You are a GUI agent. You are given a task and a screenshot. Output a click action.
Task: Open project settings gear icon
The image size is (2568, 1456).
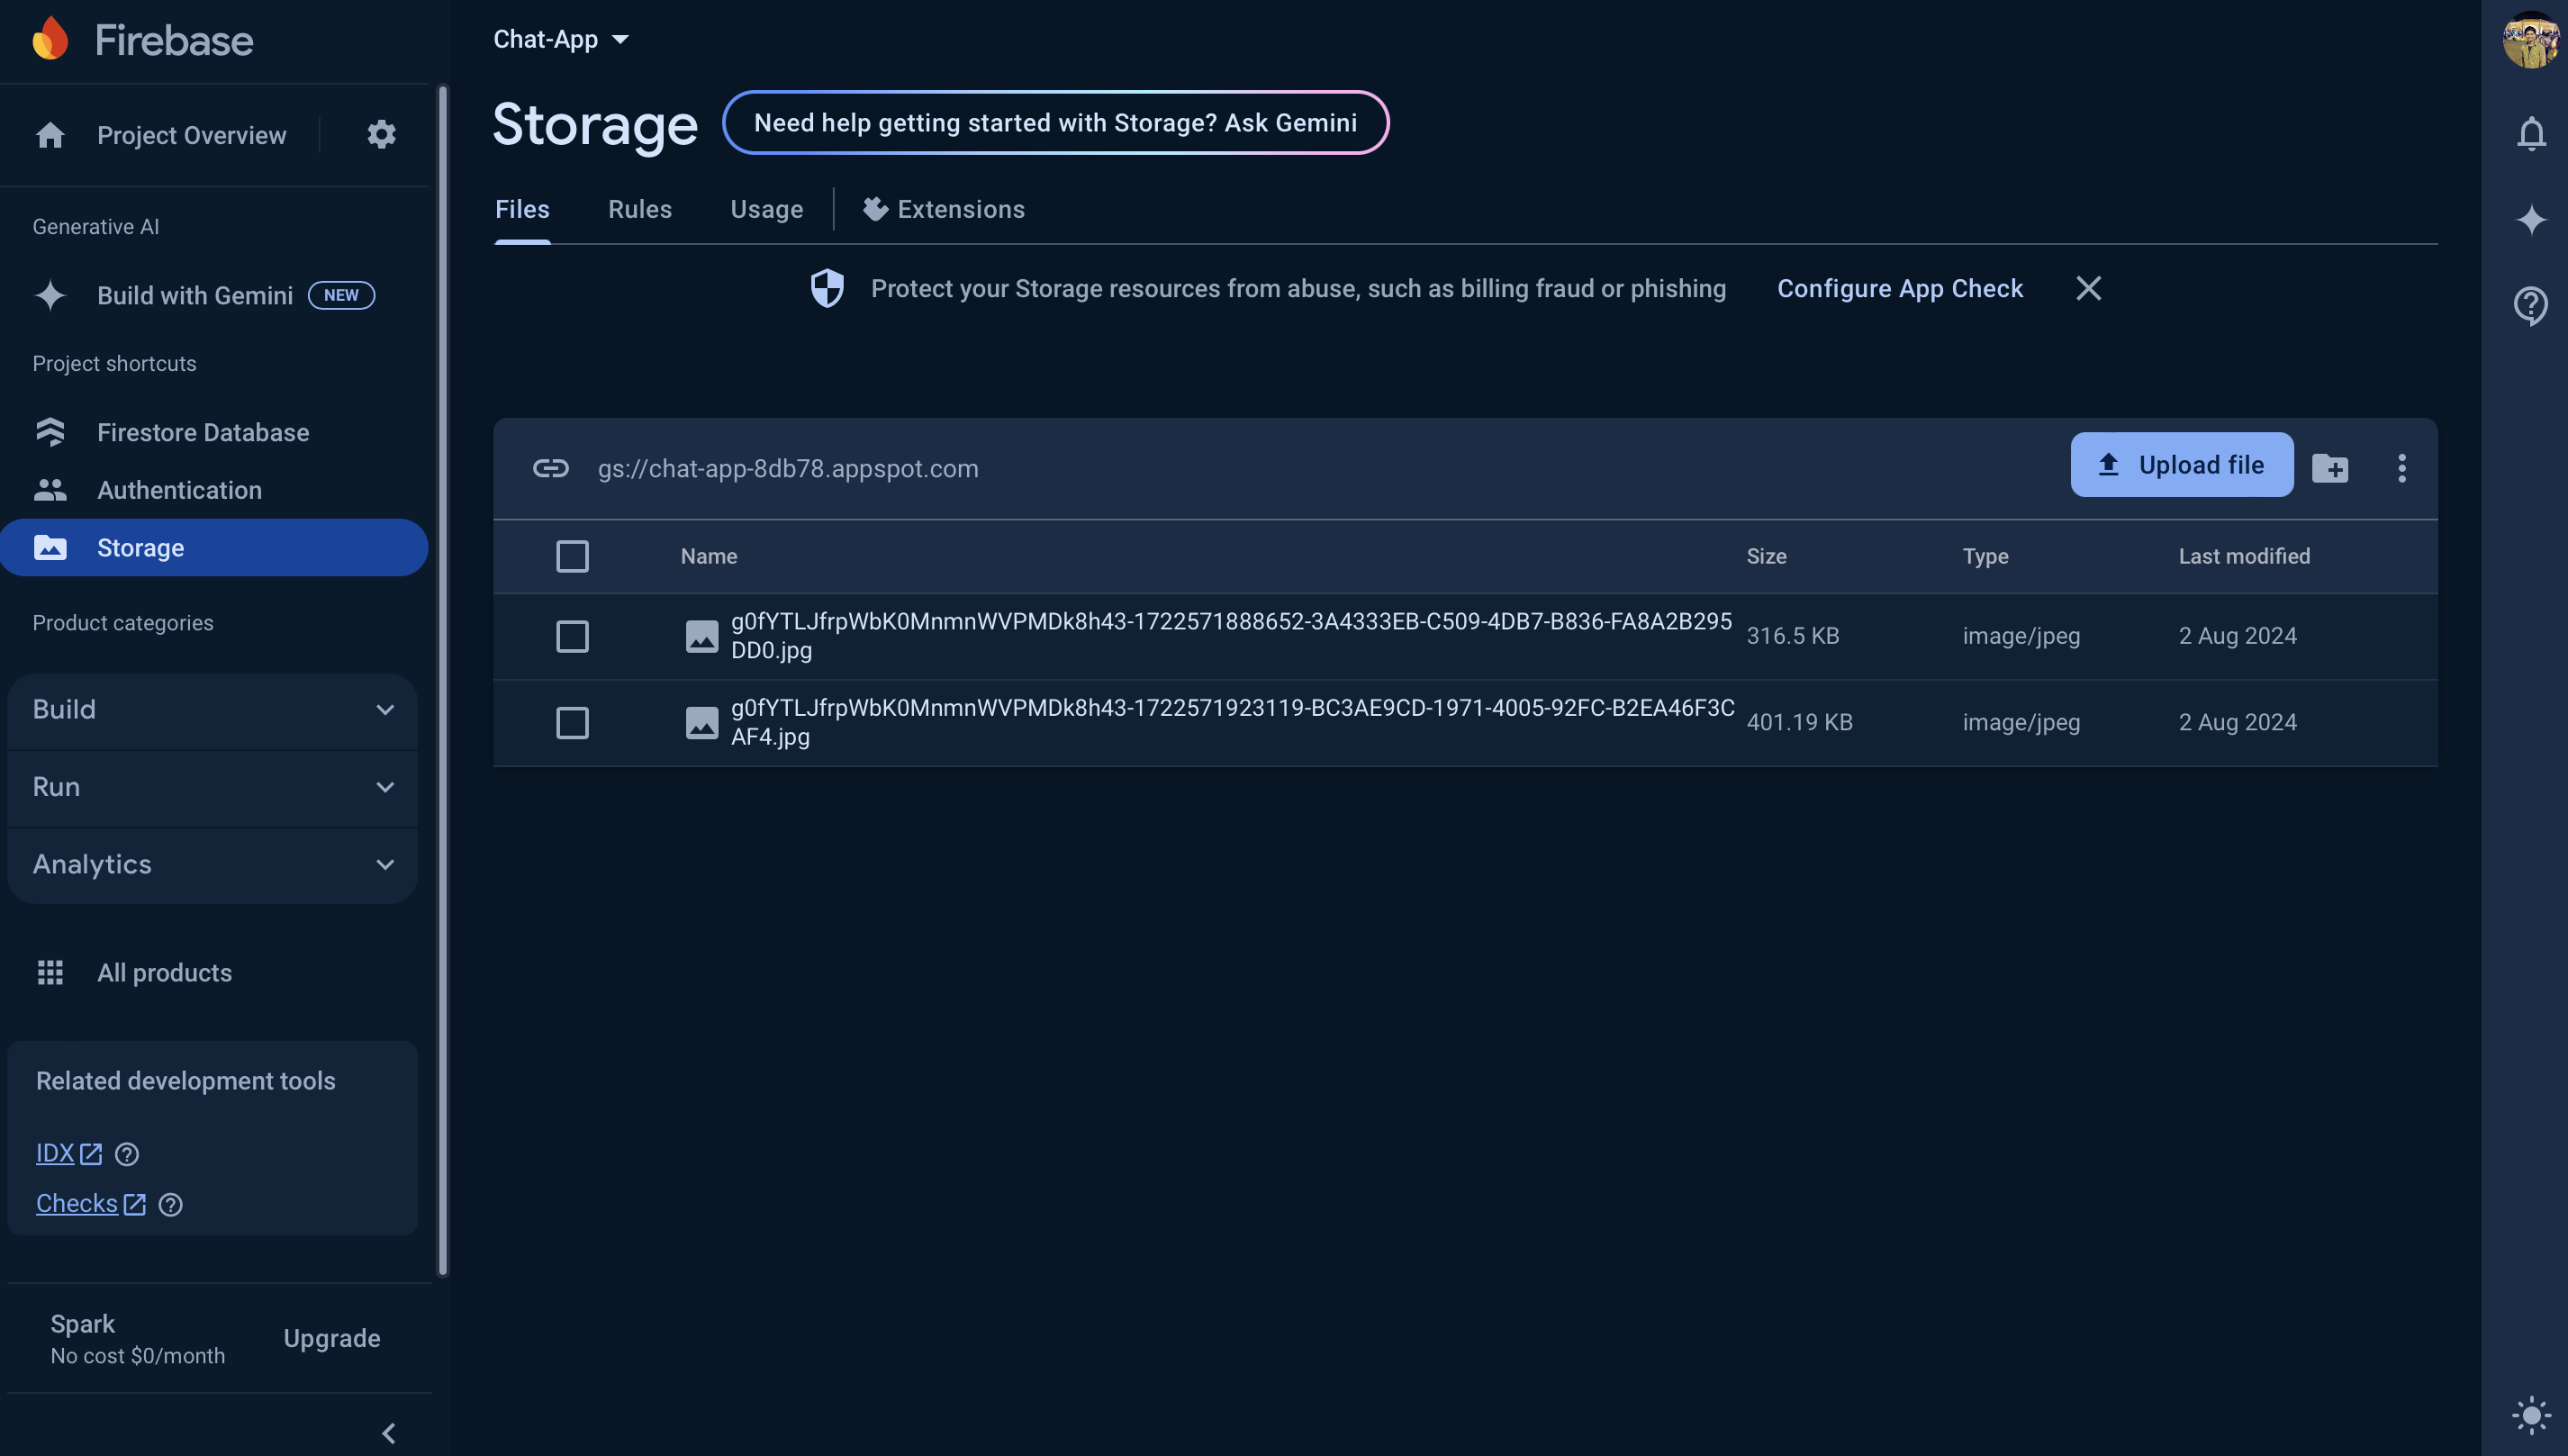(x=381, y=134)
